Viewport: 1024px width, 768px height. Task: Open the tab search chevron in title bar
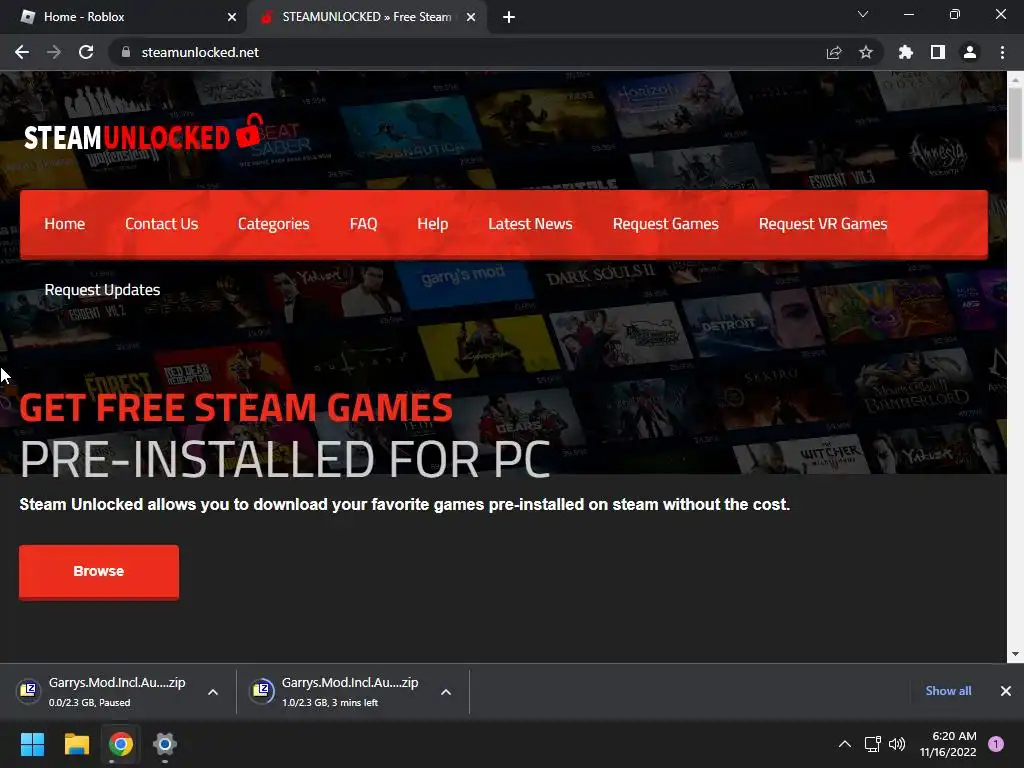coord(863,14)
